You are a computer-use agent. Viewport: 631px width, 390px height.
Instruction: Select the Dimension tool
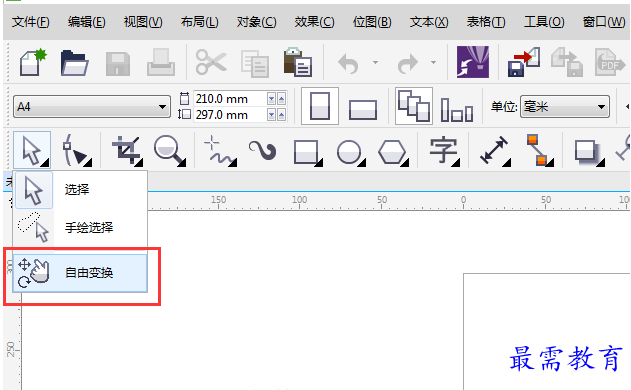point(495,151)
